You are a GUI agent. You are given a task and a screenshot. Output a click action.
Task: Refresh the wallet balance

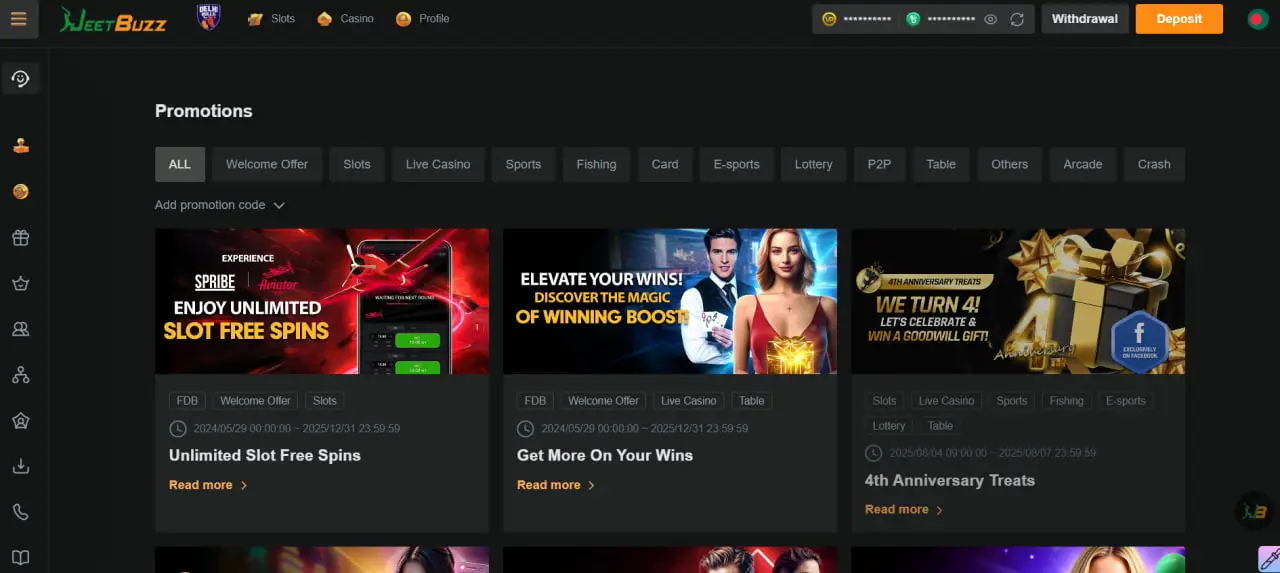pyautogui.click(x=1017, y=19)
